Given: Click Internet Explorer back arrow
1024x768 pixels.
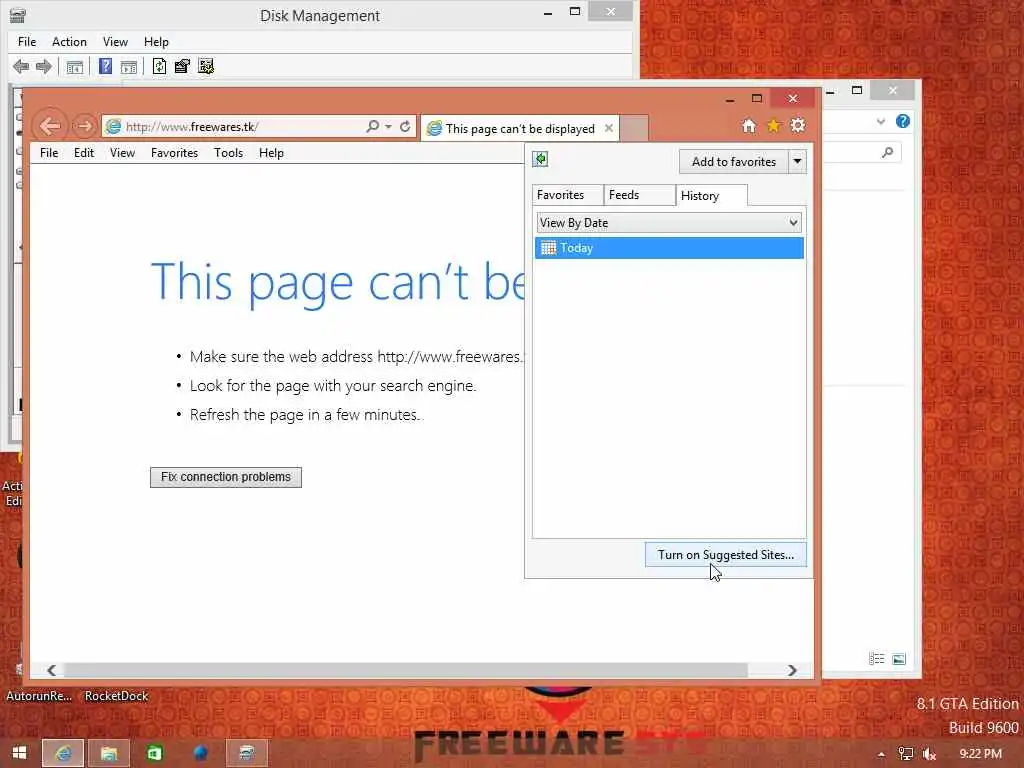Looking at the screenshot, I should click(x=50, y=125).
